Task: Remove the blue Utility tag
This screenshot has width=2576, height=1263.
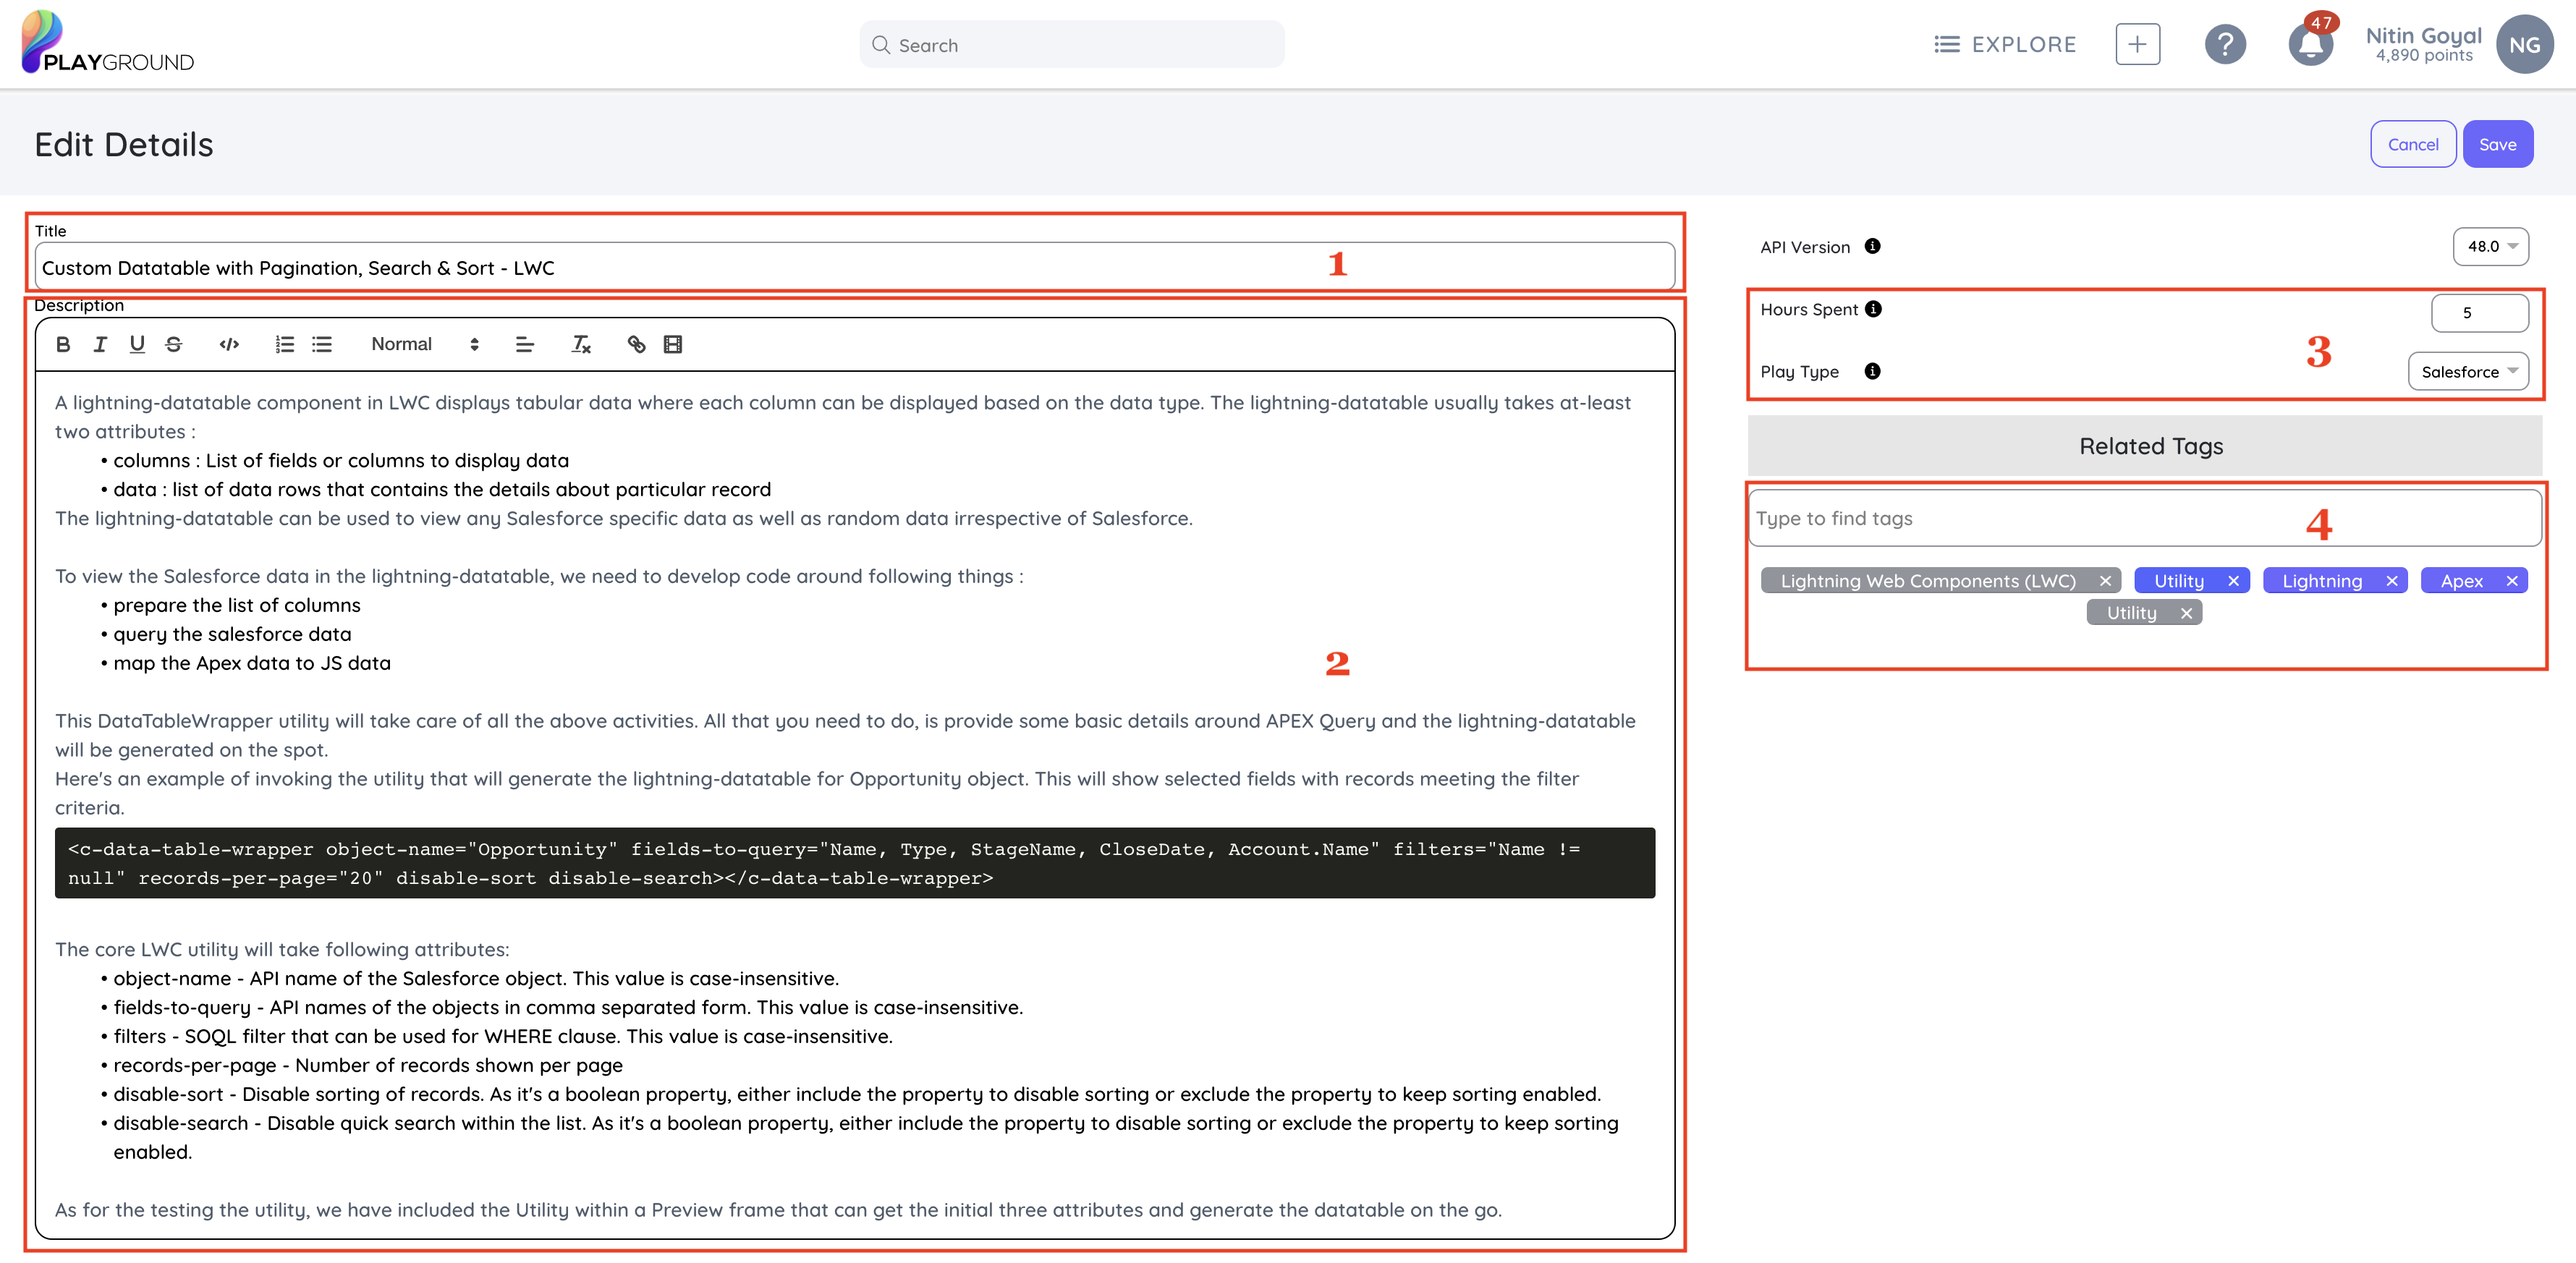Action: [x=2233, y=582]
